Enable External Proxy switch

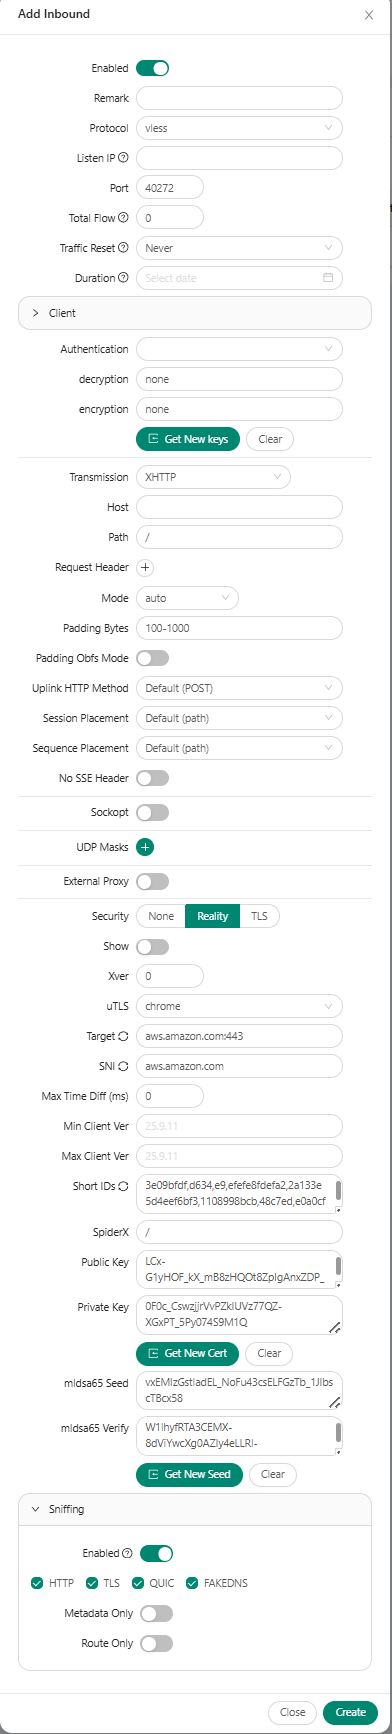pyautogui.click(x=153, y=881)
